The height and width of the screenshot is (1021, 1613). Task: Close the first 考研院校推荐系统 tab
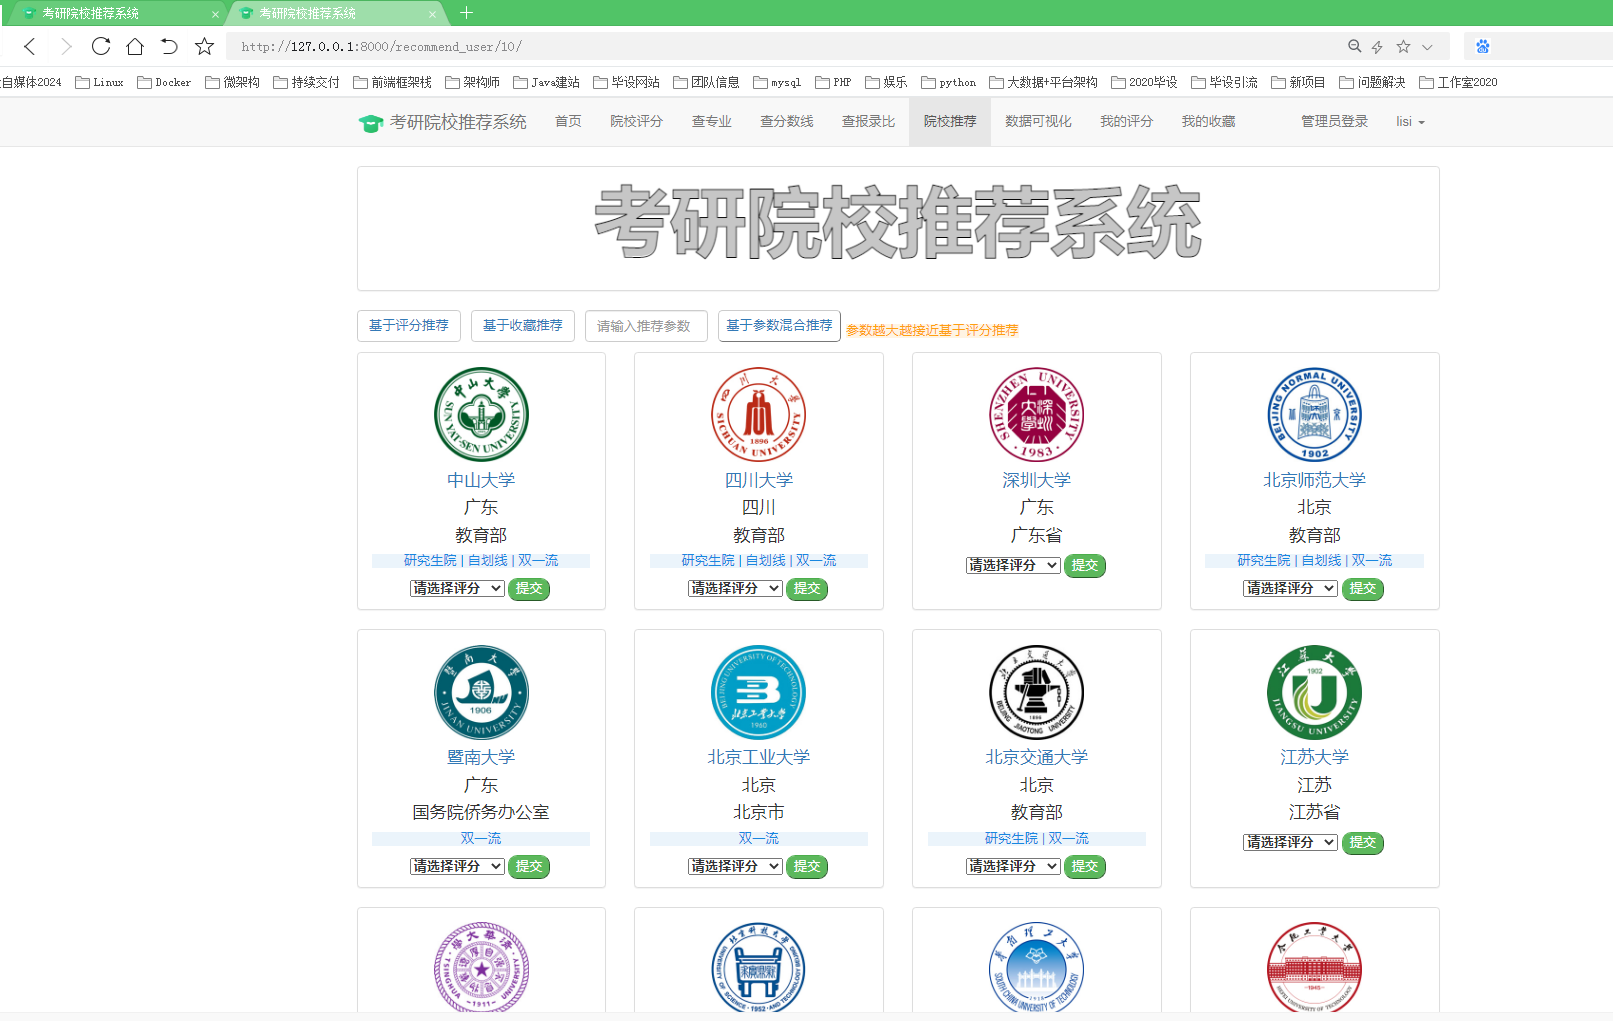point(215,14)
